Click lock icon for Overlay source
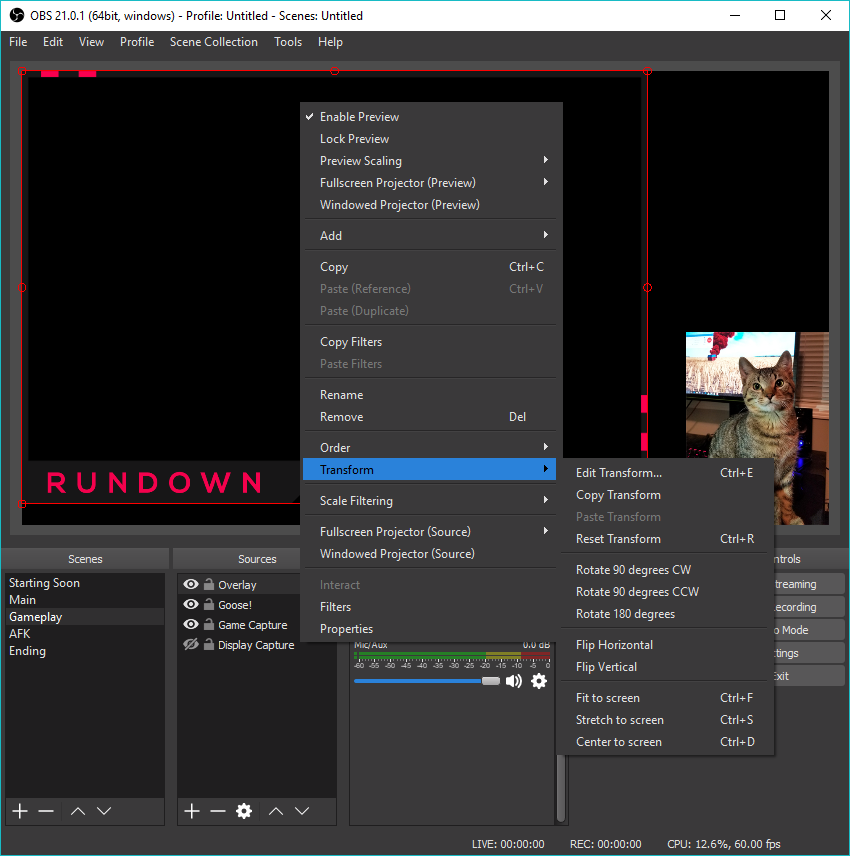This screenshot has height=856, width=850. (x=209, y=584)
